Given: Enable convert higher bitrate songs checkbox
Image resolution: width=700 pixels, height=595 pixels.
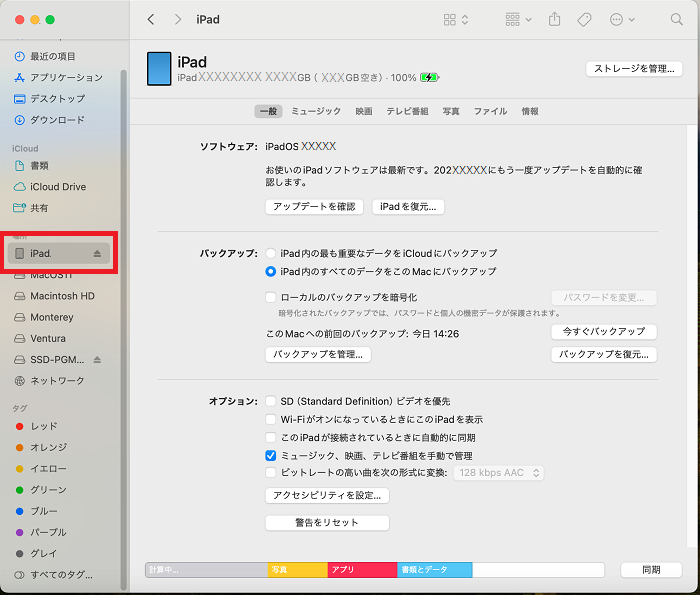Looking at the screenshot, I should point(271,473).
